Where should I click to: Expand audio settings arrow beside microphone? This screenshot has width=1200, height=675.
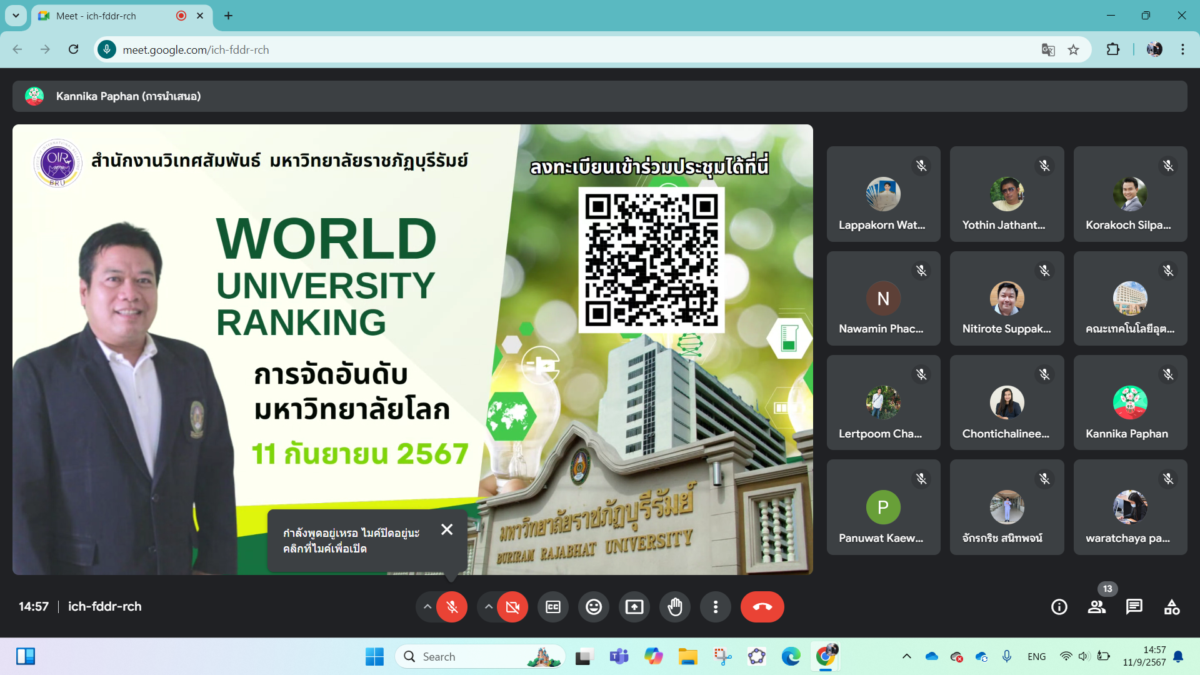pyautogui.click(x=427, y=606)
